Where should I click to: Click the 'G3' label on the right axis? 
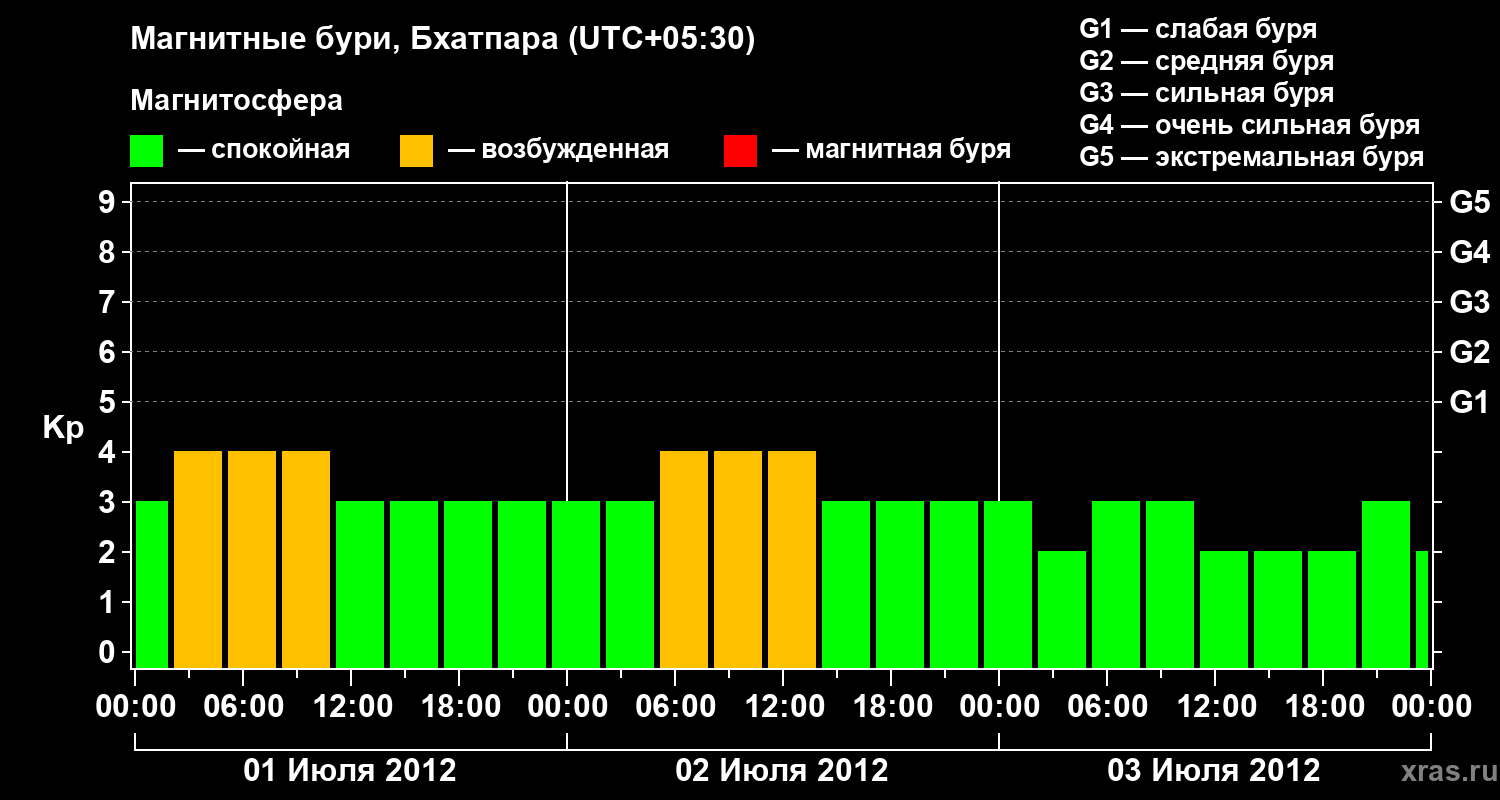pyautogui.click(x=1470, y=302)
